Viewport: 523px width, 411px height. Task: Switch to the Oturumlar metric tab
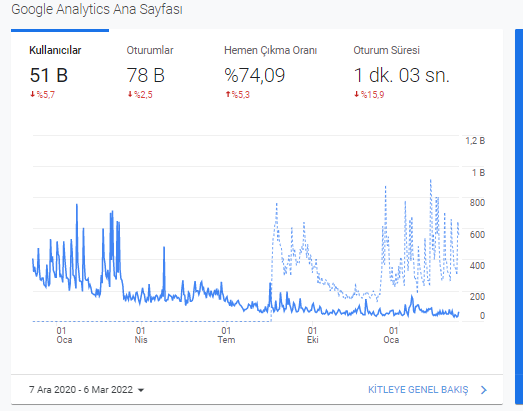(150, 50)
